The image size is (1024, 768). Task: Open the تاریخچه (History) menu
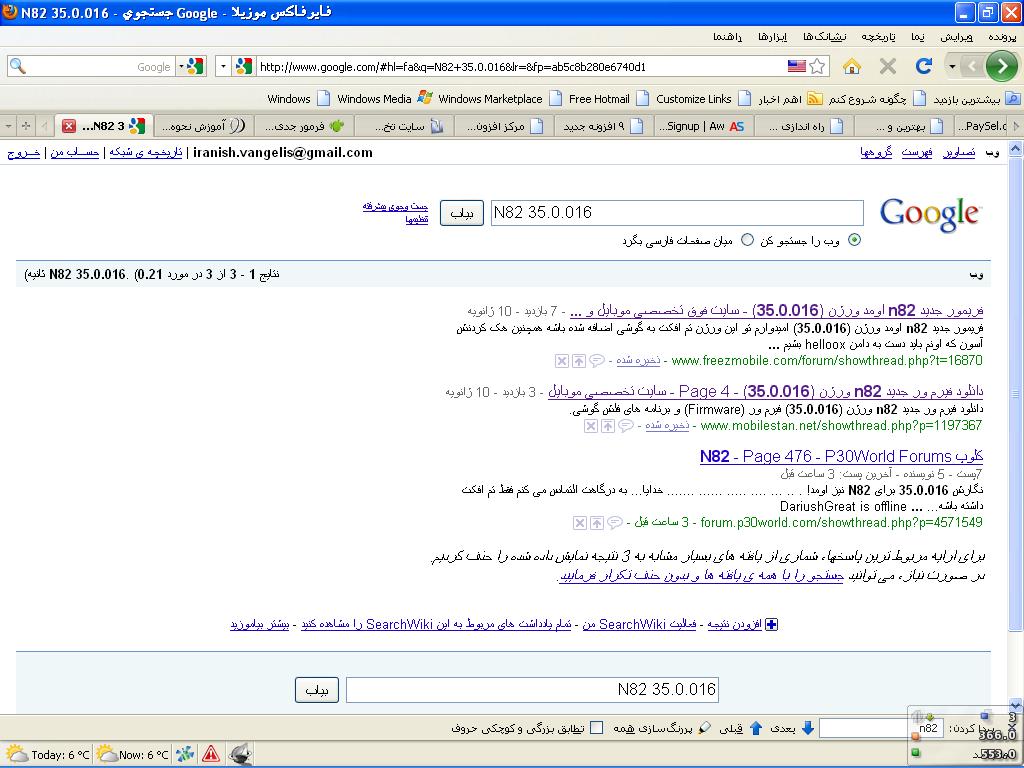coord(878,37)
